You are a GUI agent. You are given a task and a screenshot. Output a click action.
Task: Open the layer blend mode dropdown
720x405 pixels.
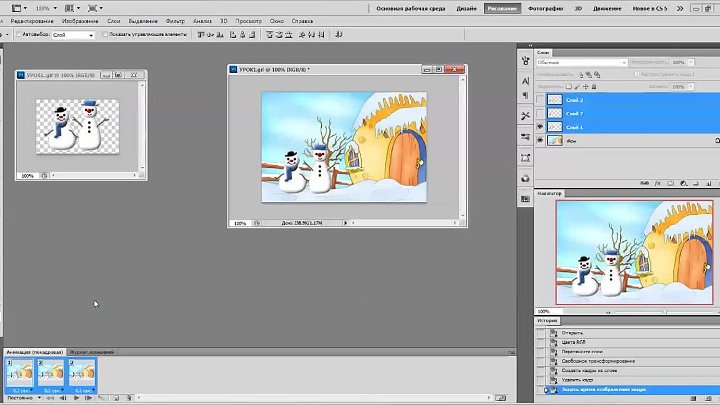[x=582, y=62]
